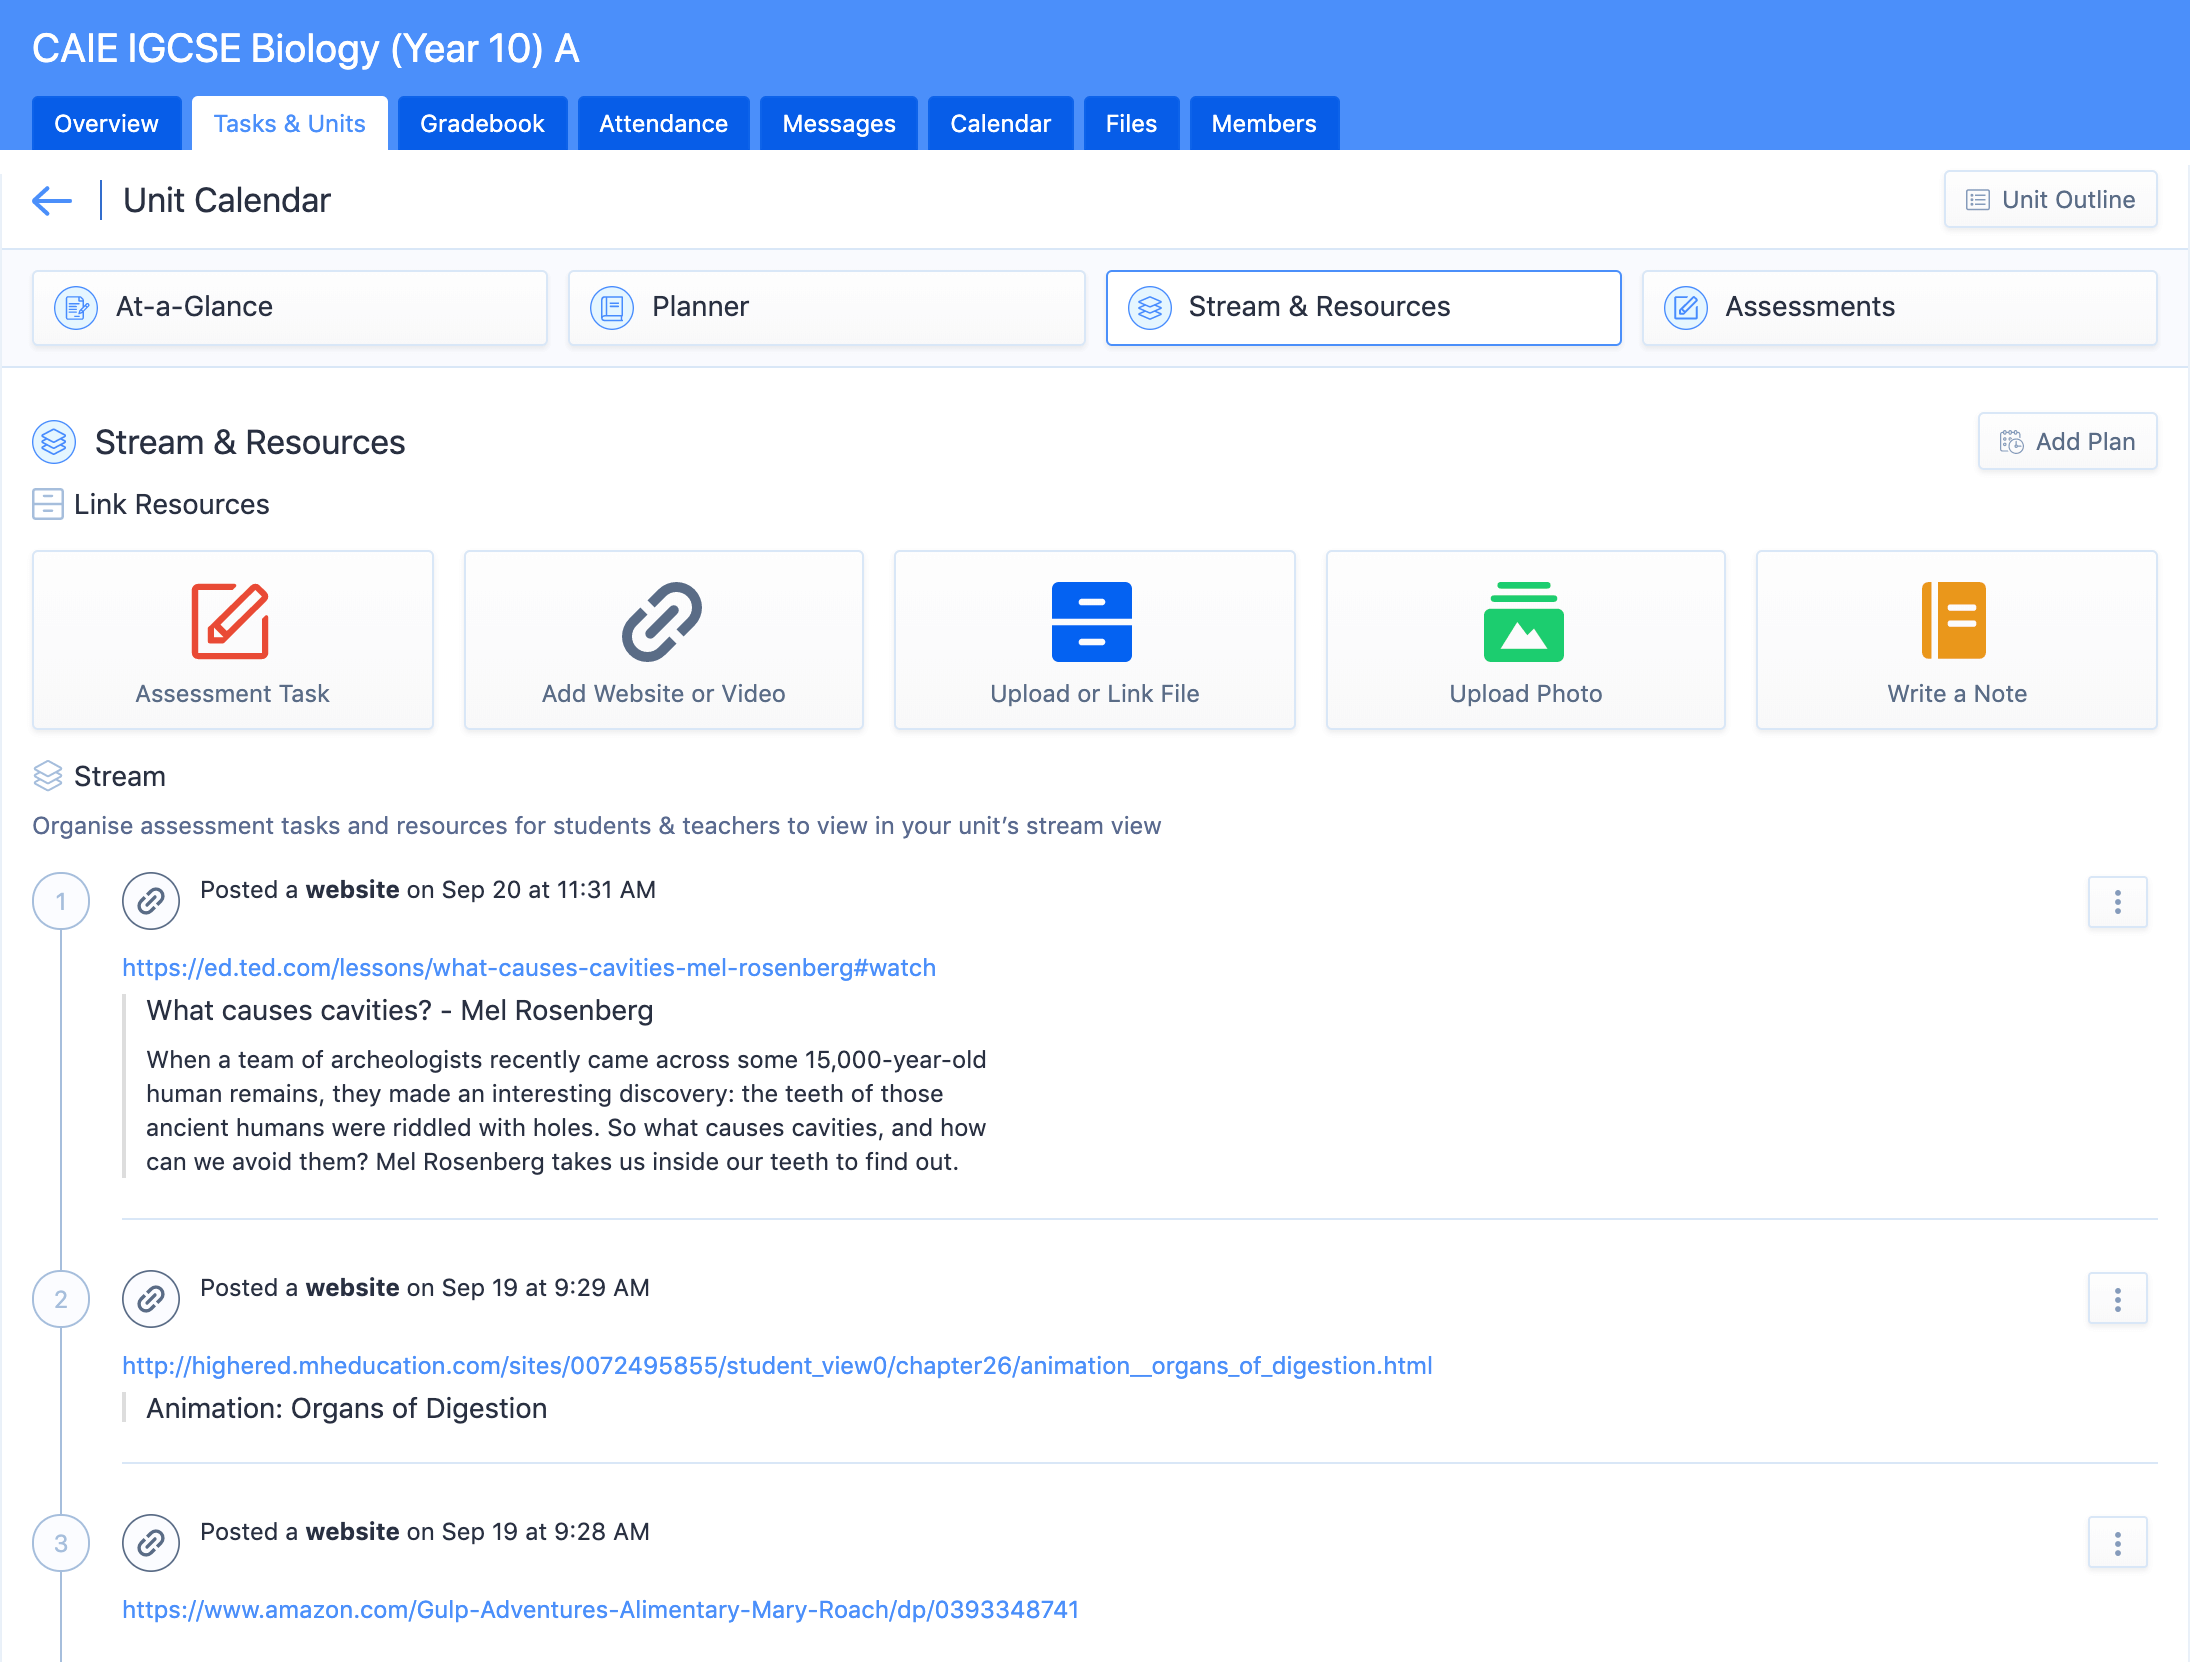Open options menu for the Sep 20 post

(x=2117, y=902)
